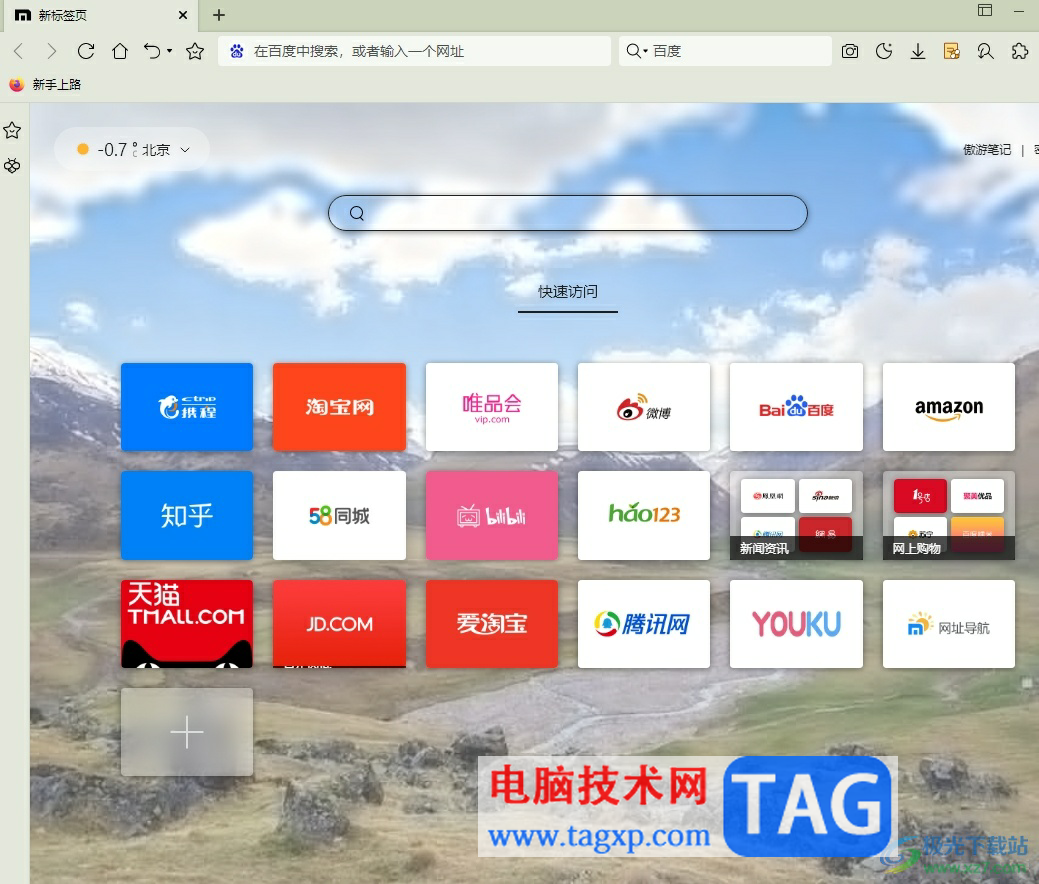The width and height of the screenshot is (1039, 884).
Task: Open 新闻资讯 folder tile
Action: 796,516
